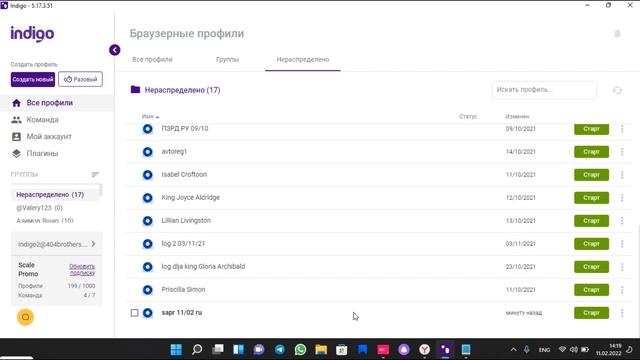Screen dimensions: 640x360
Task: Sort groups using the sort icon
Action: [x=95, y=175]
